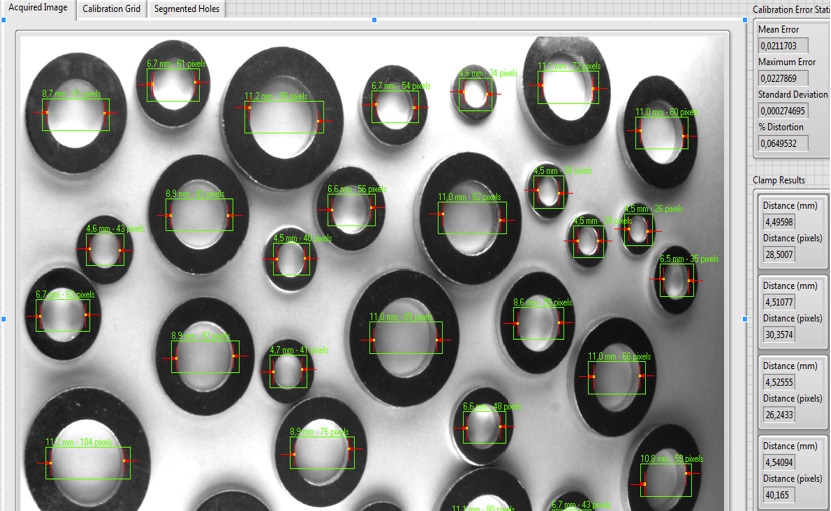Screen dimensions: 831x511
Task: Select Distance (mm) field showing 4,54094
Action: coord(779,462)
